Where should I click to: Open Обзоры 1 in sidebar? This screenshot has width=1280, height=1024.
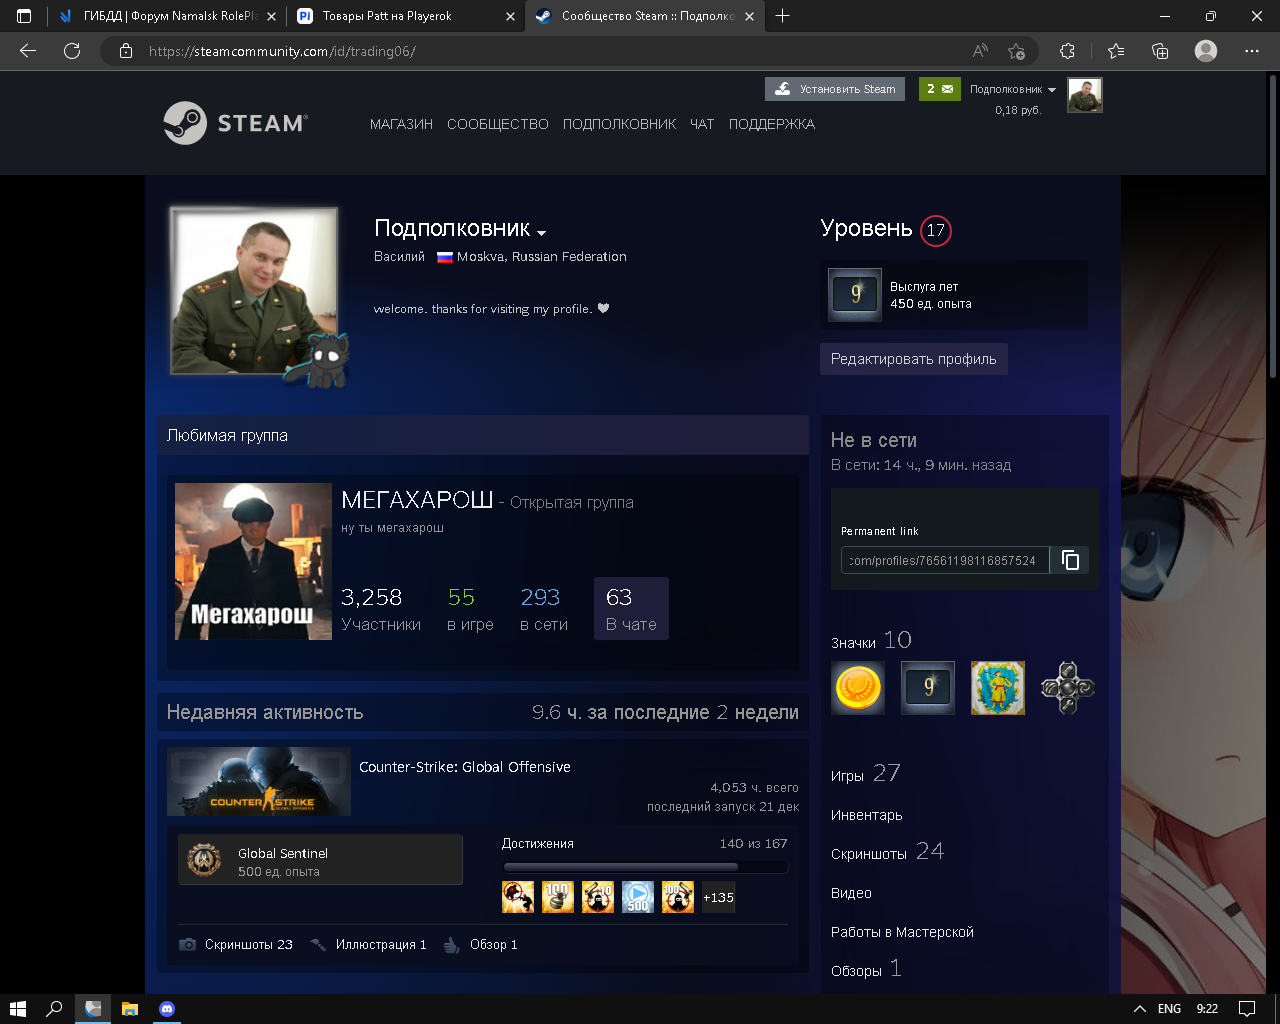coord(866,969)
